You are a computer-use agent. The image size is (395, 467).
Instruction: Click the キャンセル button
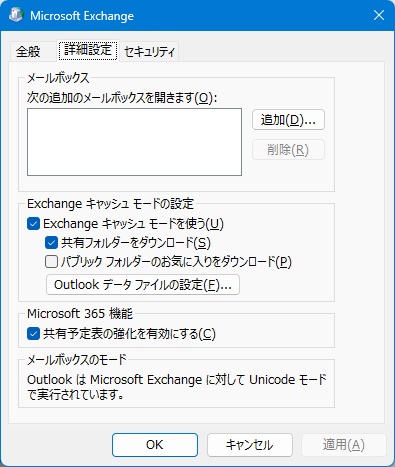pyautogui.click(x=250, y=445)
